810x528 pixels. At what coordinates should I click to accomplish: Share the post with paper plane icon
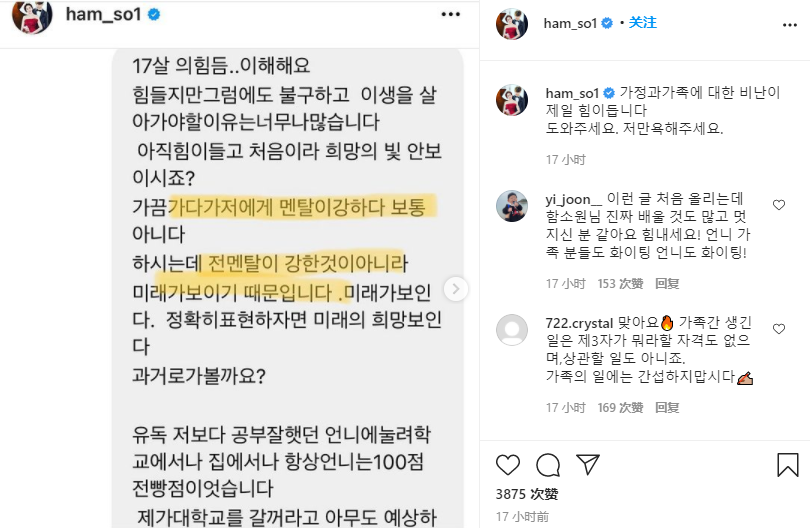tap(588, 464)
